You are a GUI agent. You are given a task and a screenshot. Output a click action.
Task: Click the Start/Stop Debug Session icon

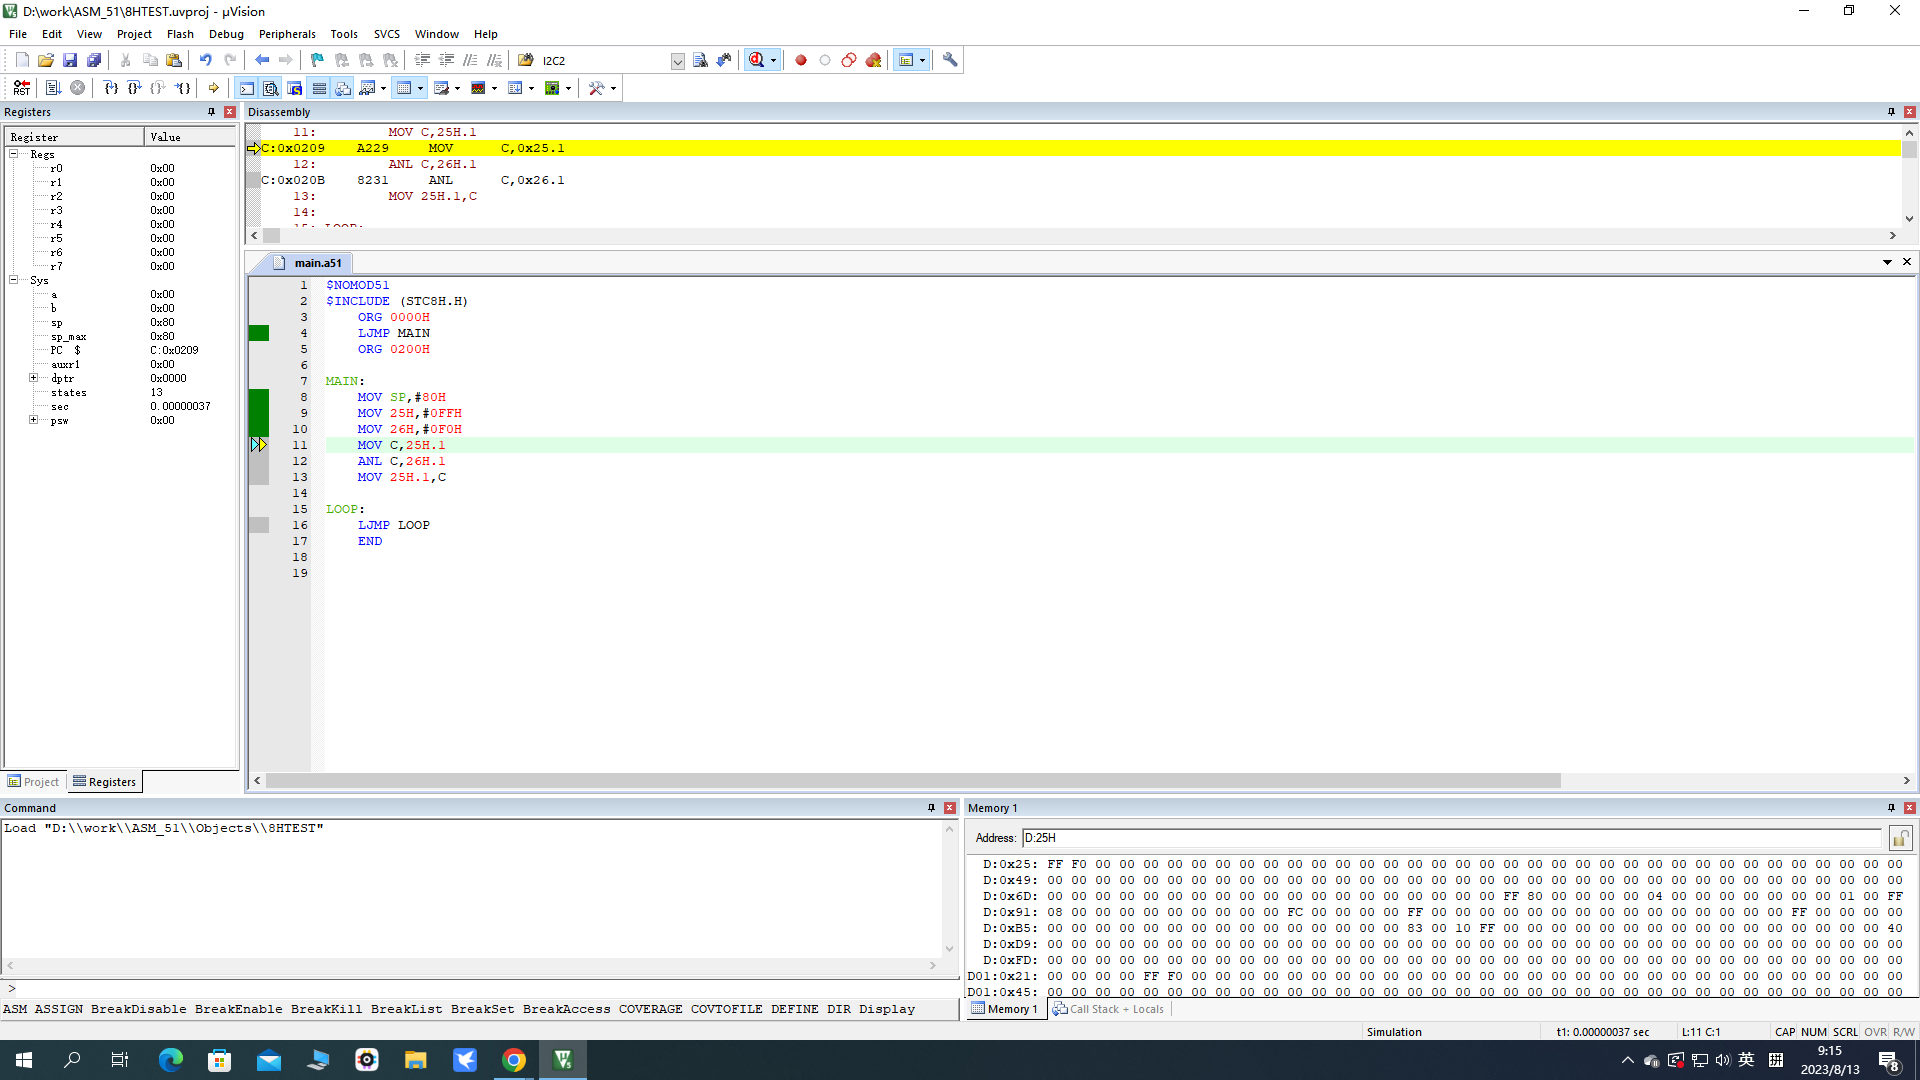coord(757,60)
